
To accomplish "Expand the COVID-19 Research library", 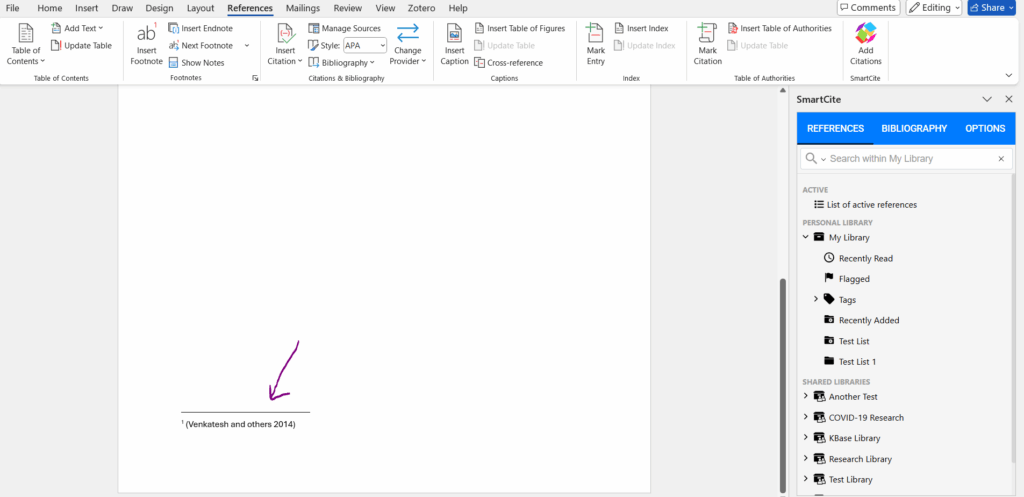I will click(806, 417).
